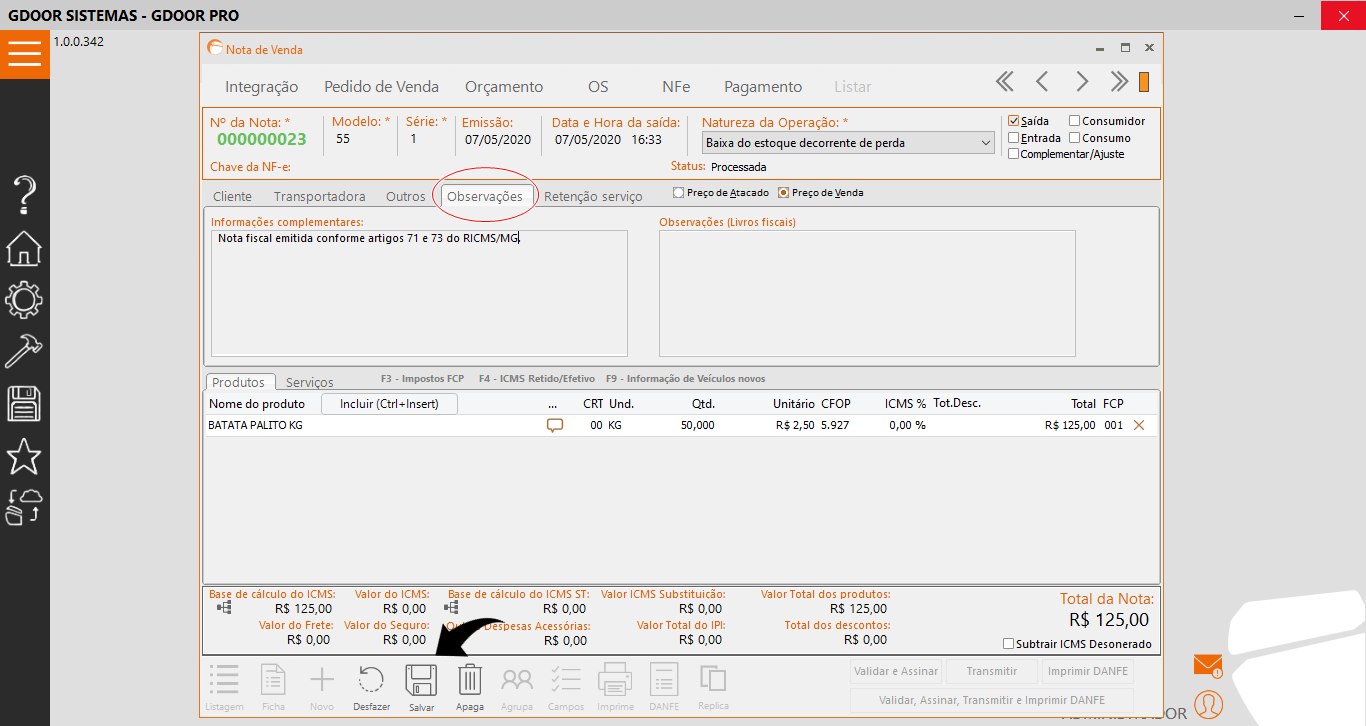Screen dimensions: 1366x726
Task: Check the Complementar/Ajuste checkbox
Action: point(1014,154)
